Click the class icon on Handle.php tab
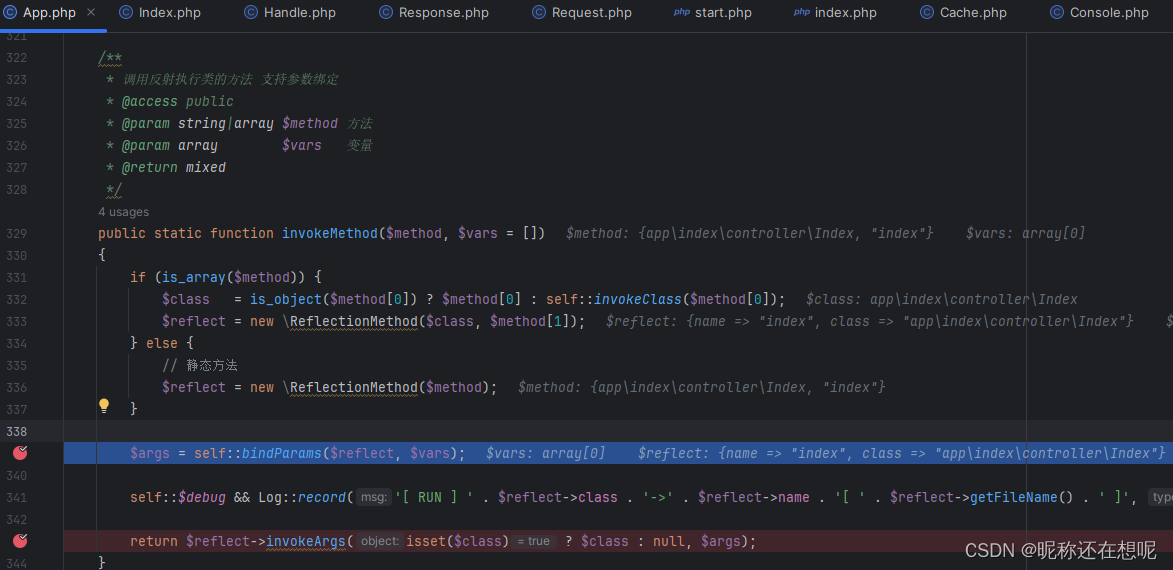This screenshot has width=1173, height=570. 251,13
